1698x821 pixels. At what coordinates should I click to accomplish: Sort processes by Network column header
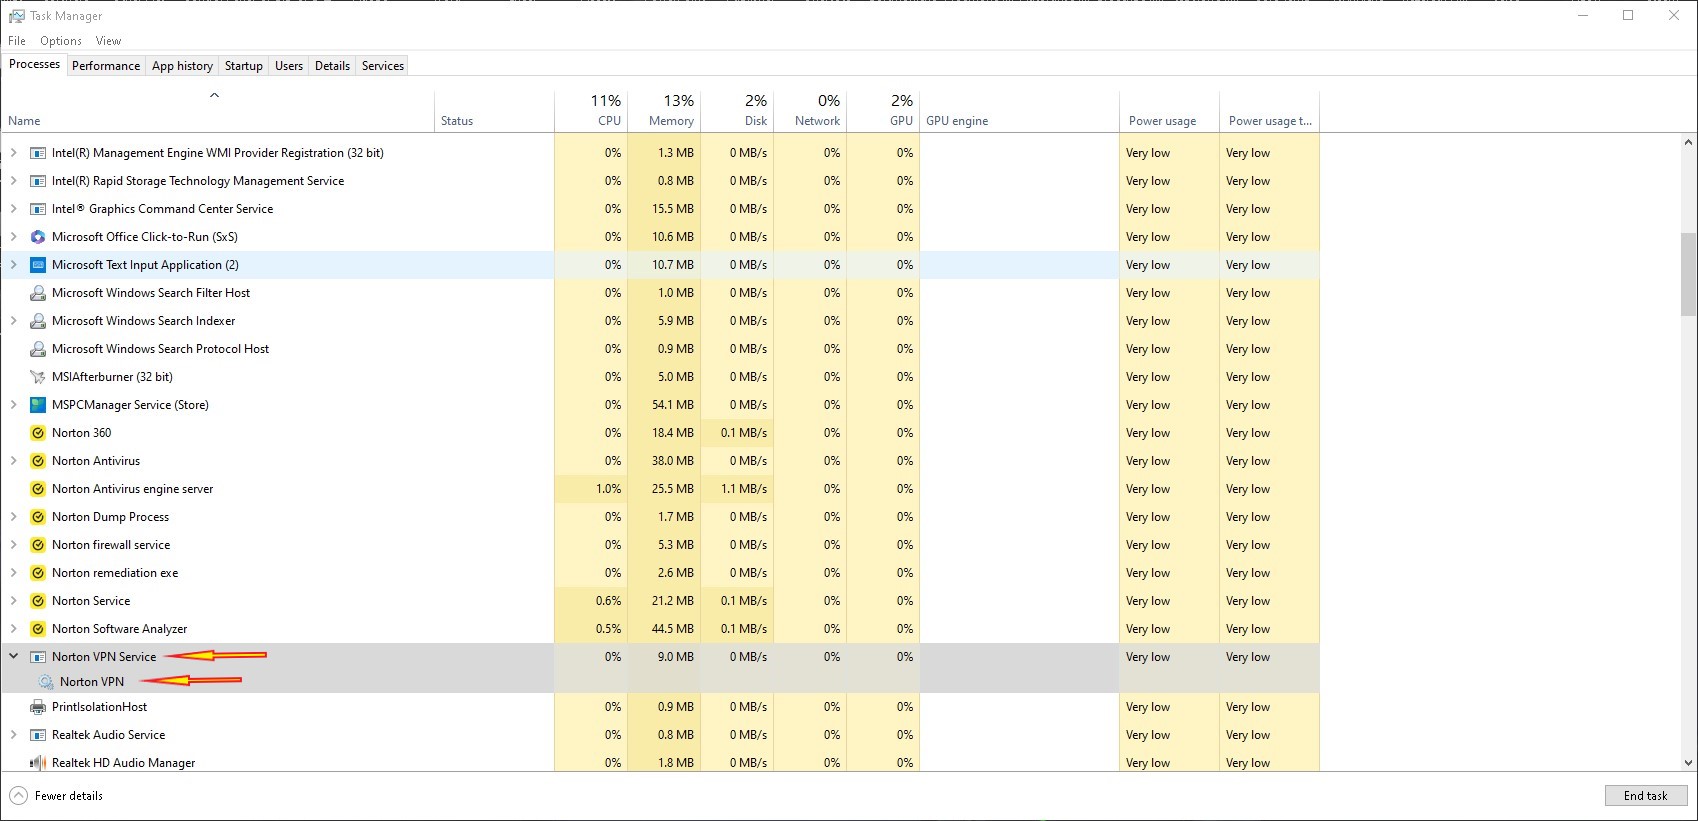pyautogui.click(x=810, y=111)
